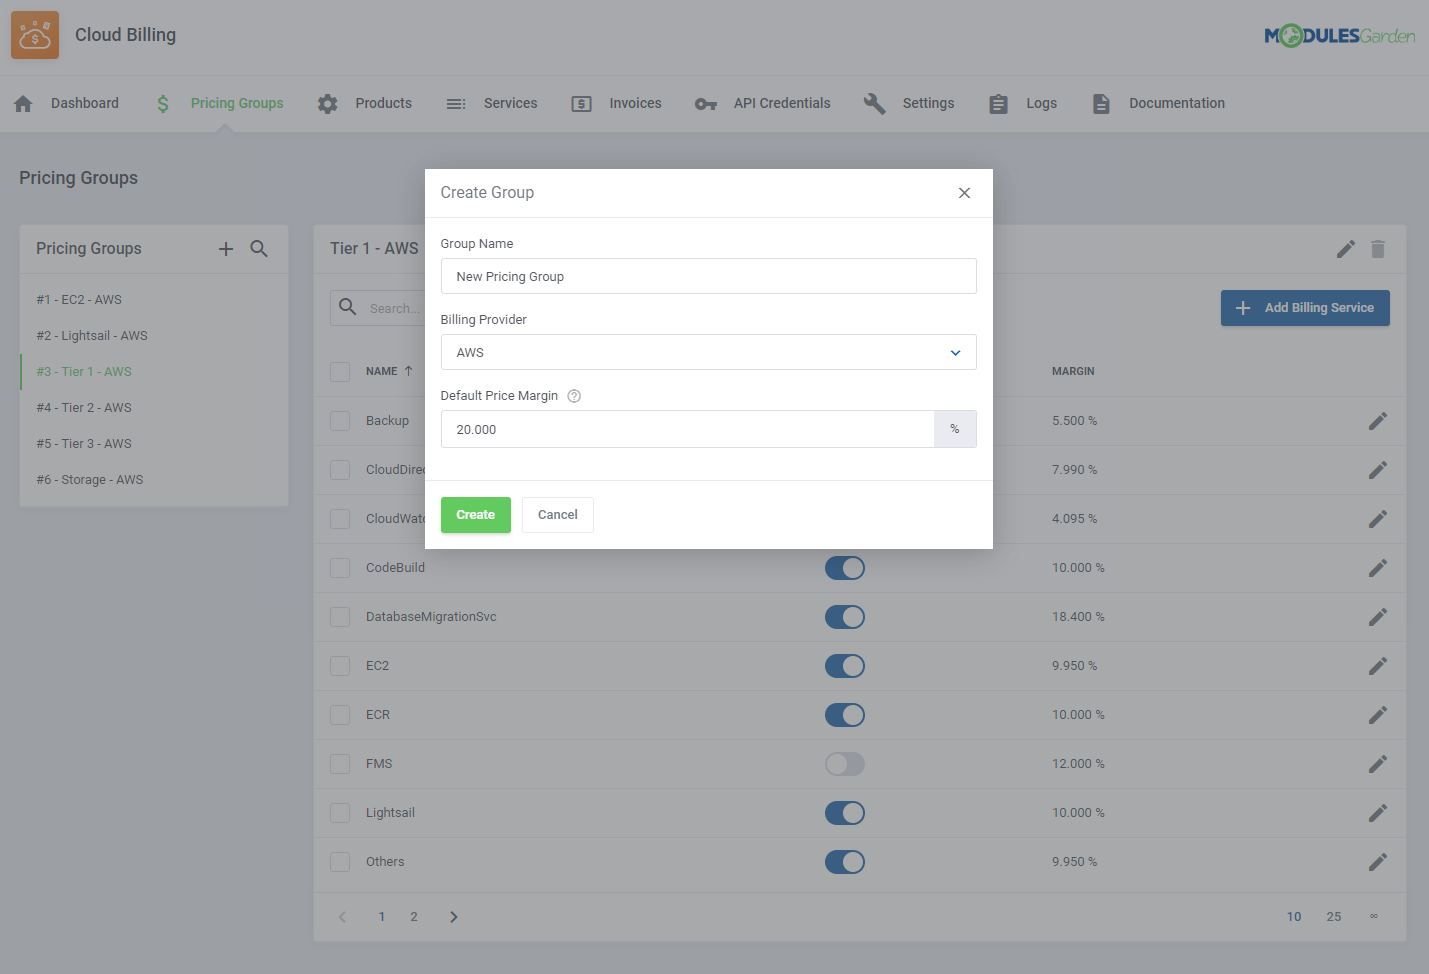This screenshot has width=1429, height=974.
Task: Toggle the CodeBuild service switch
Action: (845, 568)
